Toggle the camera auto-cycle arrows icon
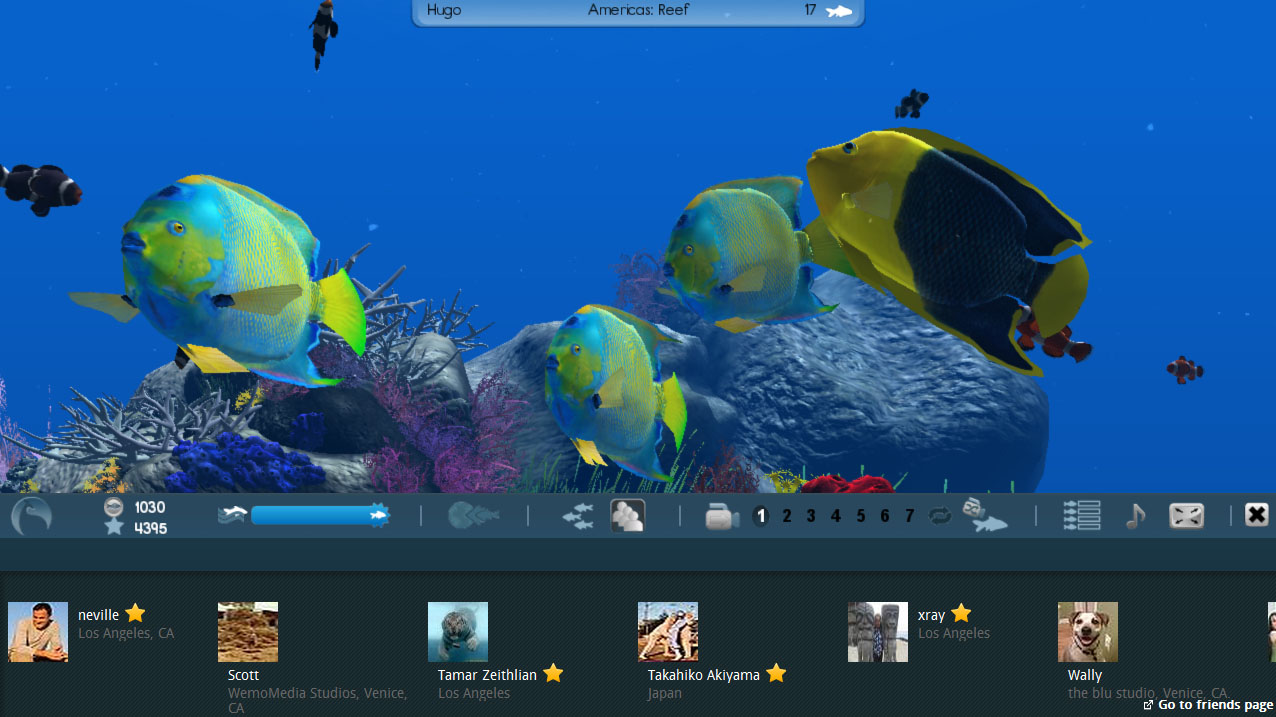Image resolution: width=1276 pixels, height=717 pixels. 940,516
